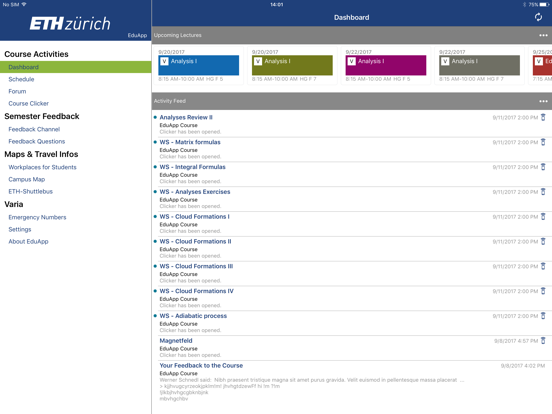Delete the Magnetfeld feed entry
This screenshot has height=414, width=552.
(543, 340)
